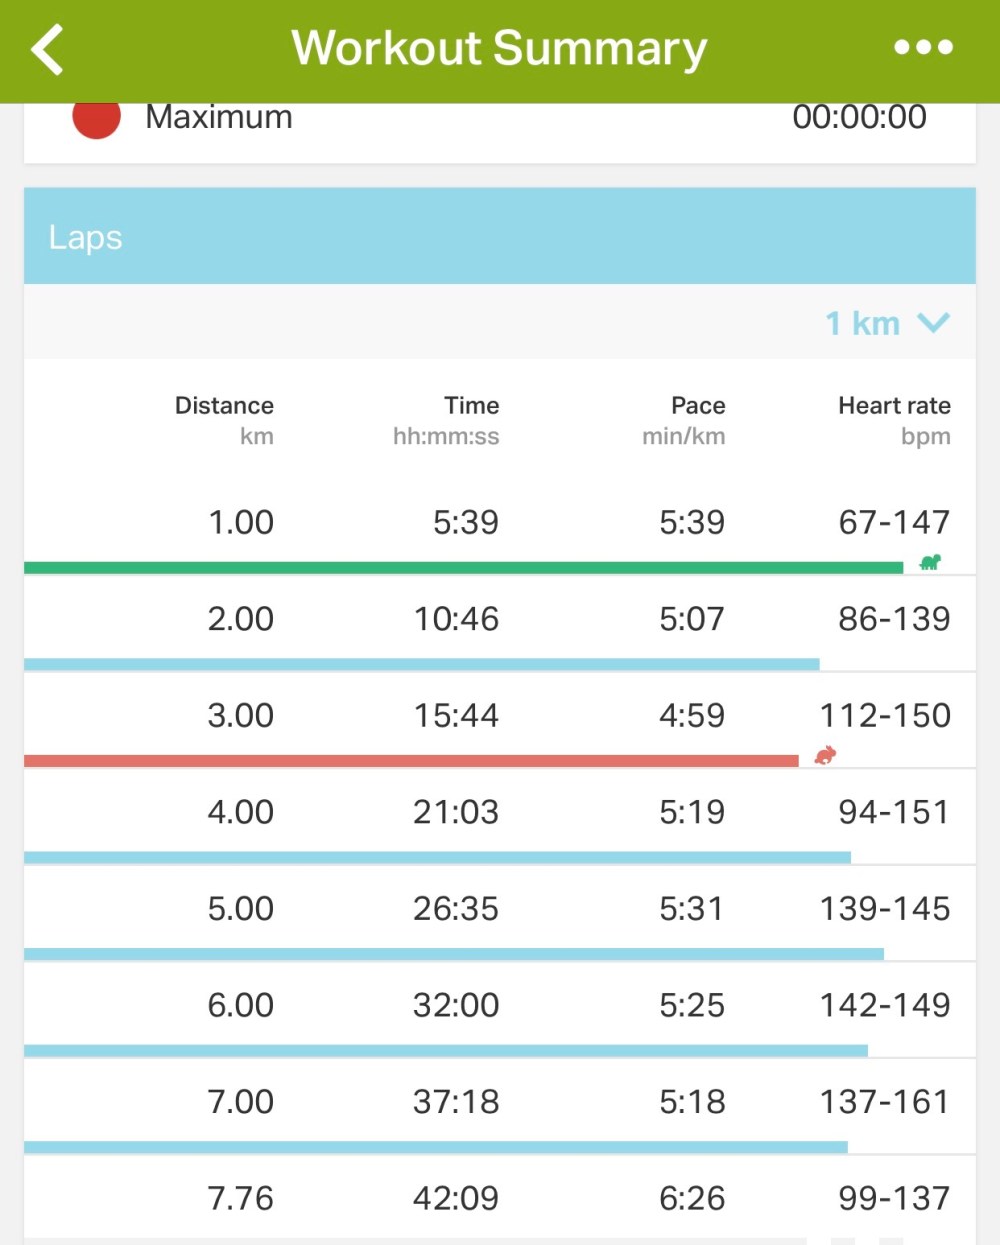The width and height of the screenshot is (1000, 1245).
Task: Click the green pace bar for lap 1
Action: (463, 568)
